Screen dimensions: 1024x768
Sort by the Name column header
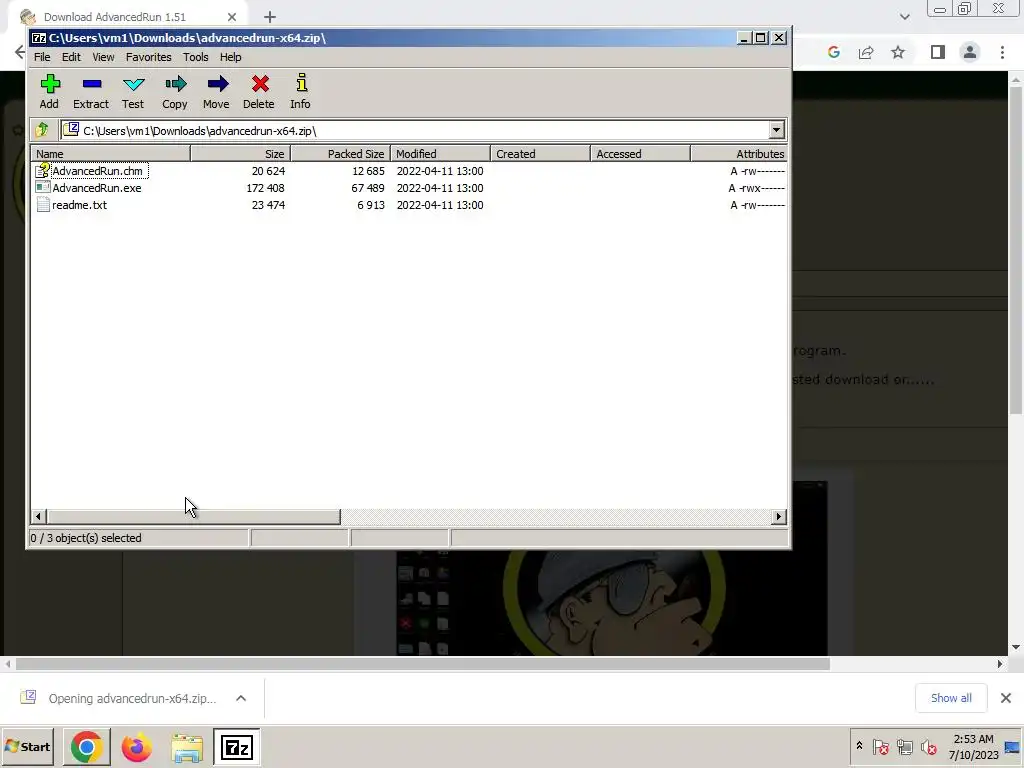pyautogui.click(x=110, y=153)
